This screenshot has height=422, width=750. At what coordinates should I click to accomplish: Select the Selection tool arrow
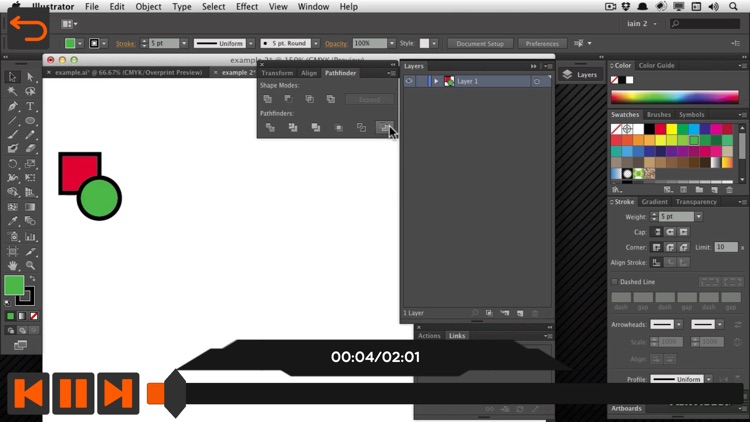coord(12,77)
